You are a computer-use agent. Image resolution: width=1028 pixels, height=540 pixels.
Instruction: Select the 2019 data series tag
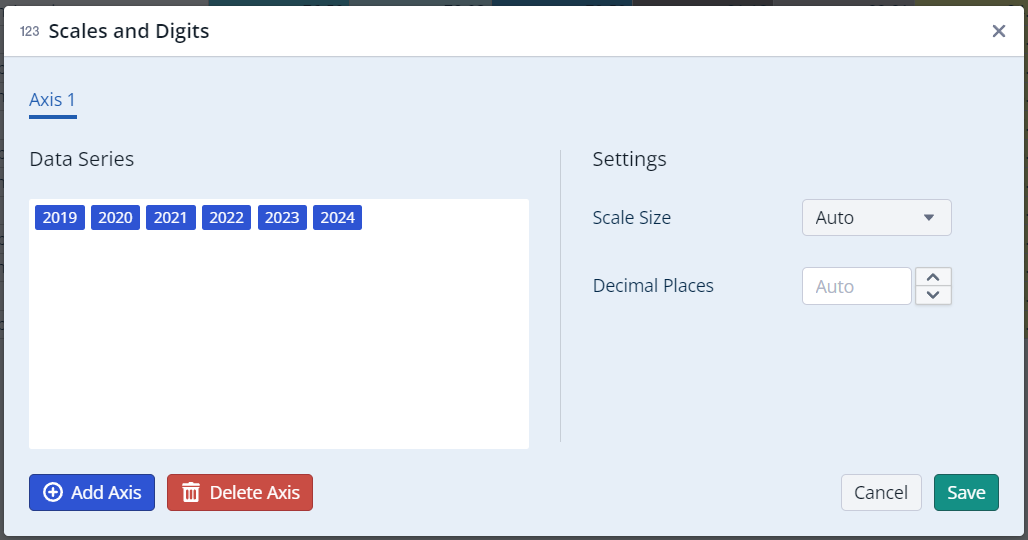tap(60, 218)
